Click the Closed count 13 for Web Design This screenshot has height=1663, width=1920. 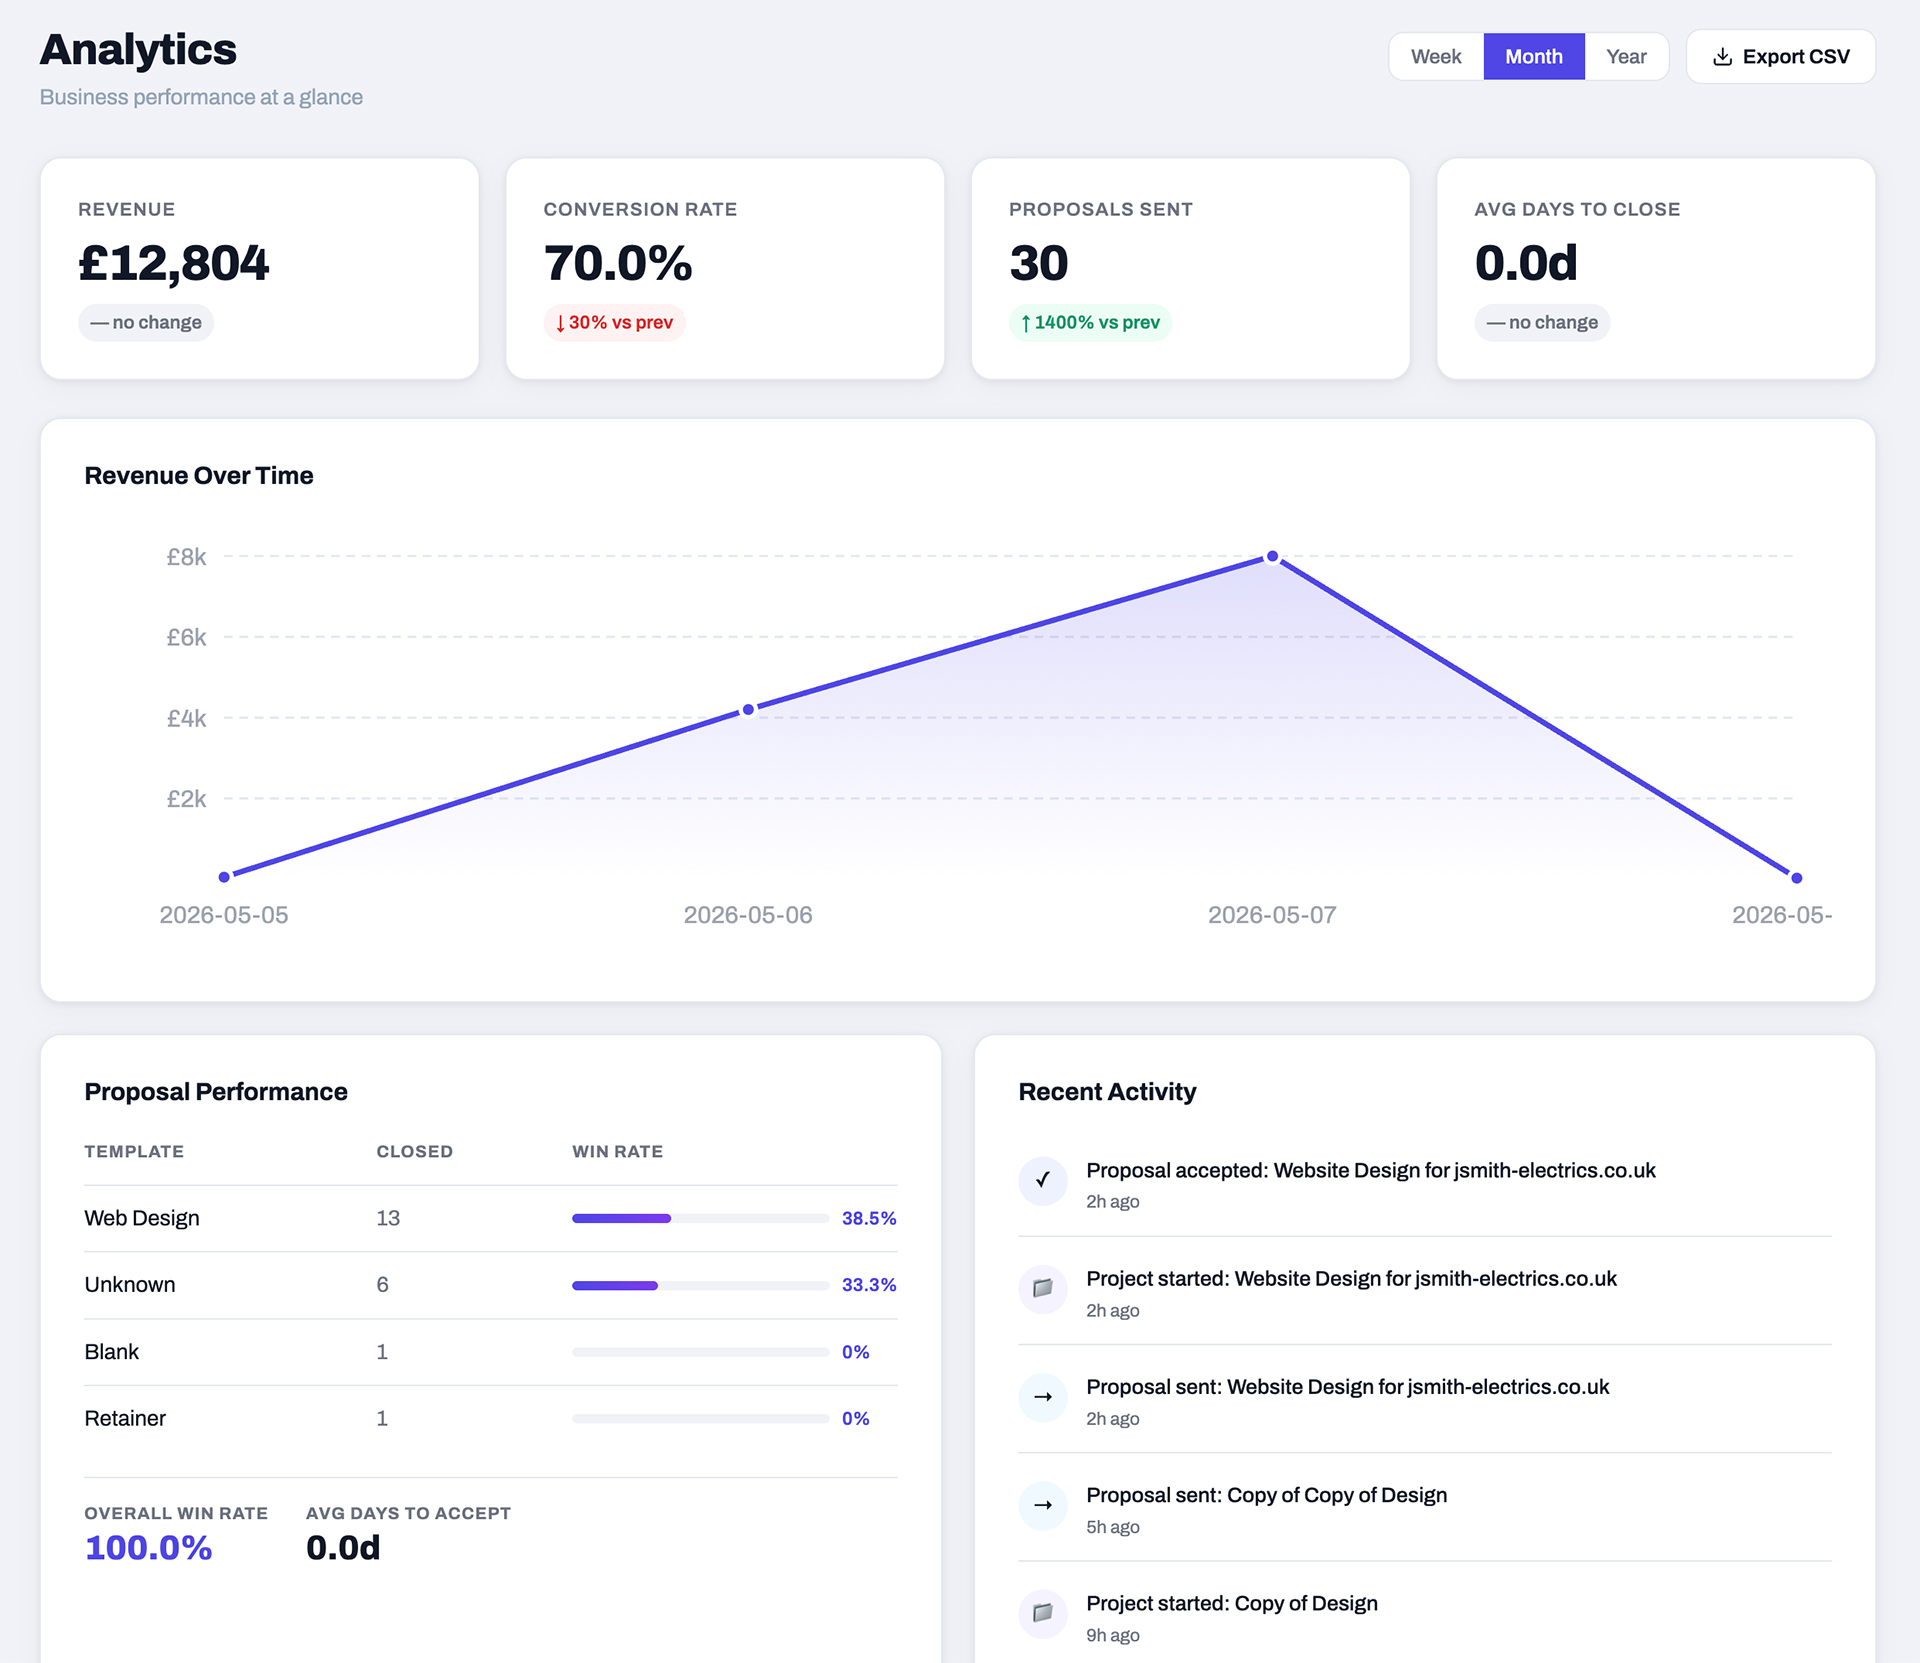click(x=388, y=1218)
